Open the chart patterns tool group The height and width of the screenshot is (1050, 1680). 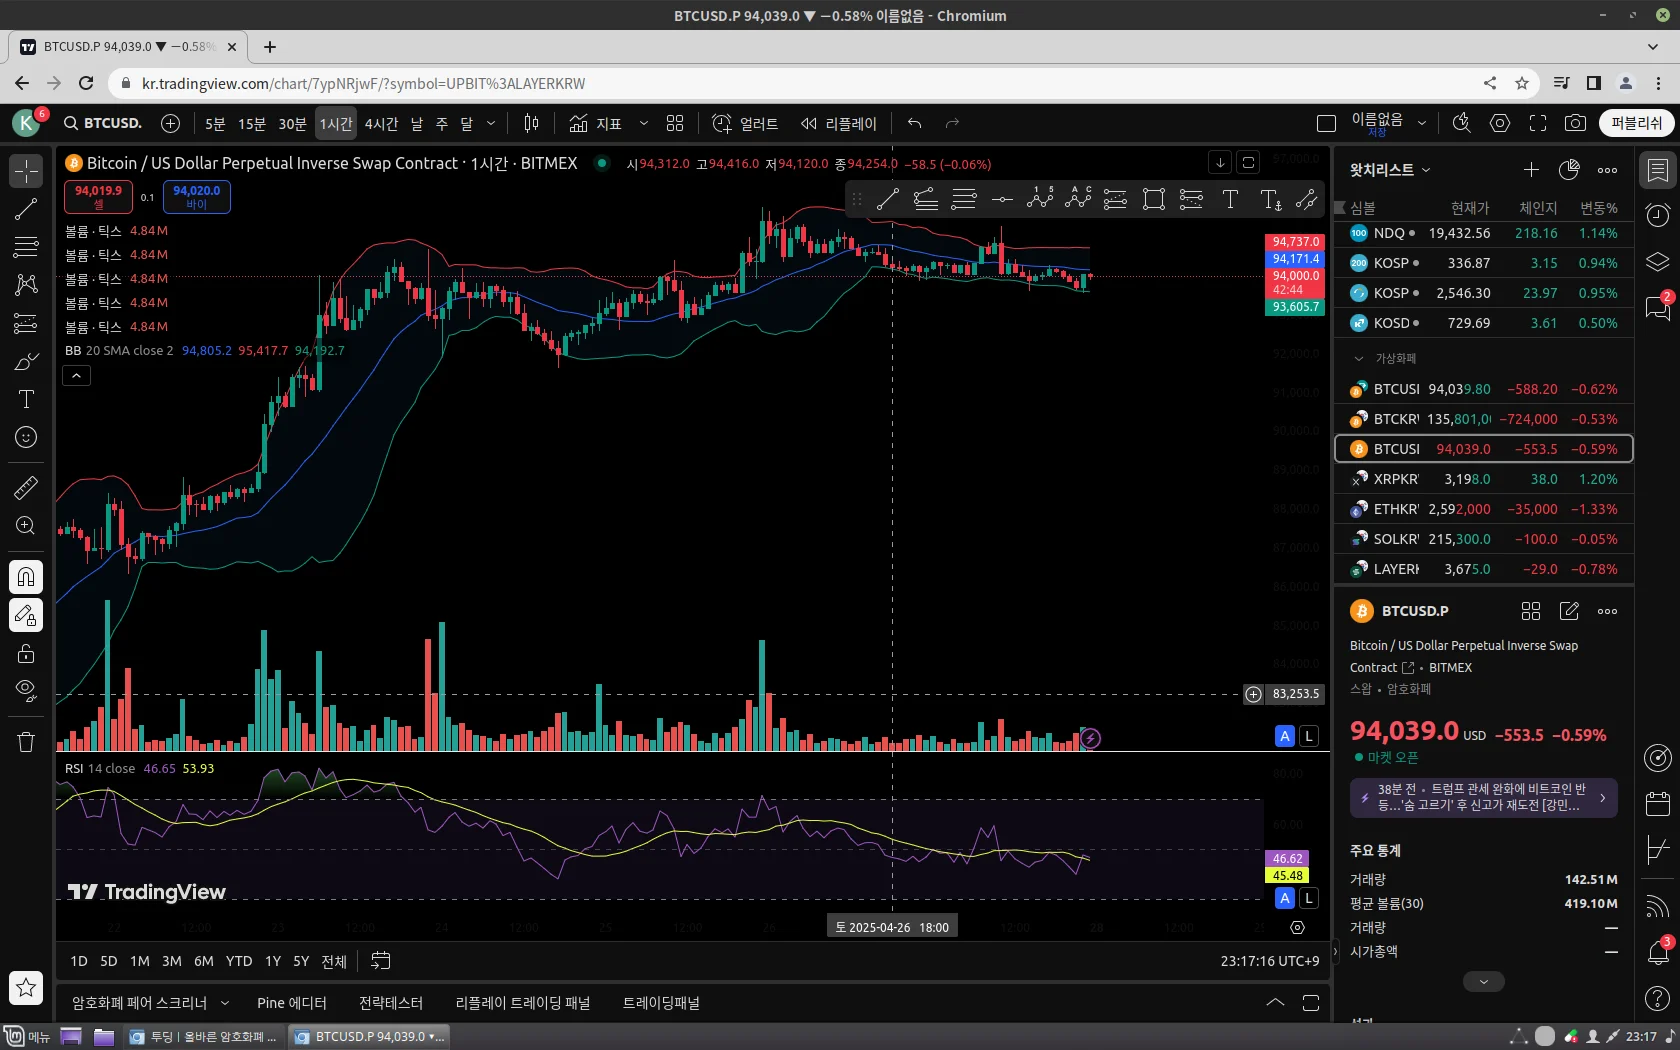(26, 285)
